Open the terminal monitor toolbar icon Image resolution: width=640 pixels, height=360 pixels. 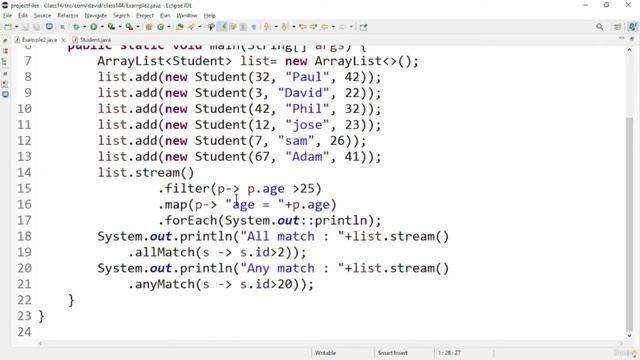(x=49, y=27)
